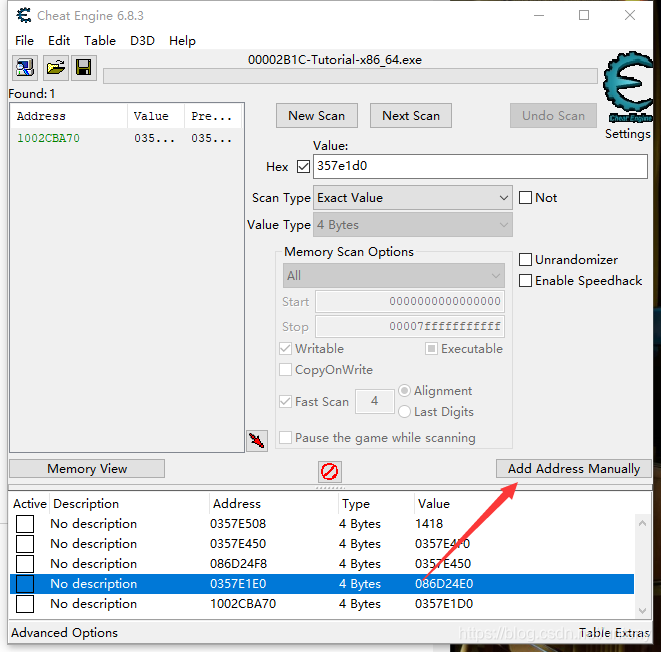The image size is (661, 652).
Task: Click the New Scan button
Action: click(x=317, y=115)
